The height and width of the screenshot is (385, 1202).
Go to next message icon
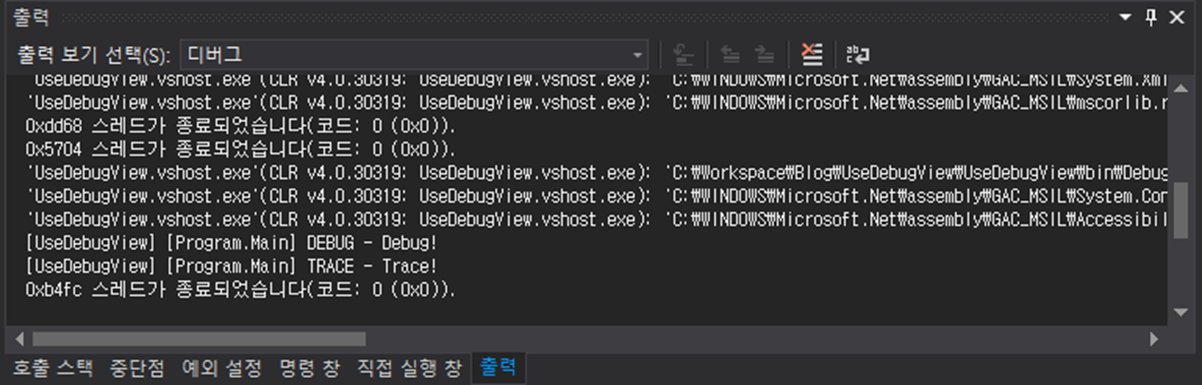(764, 54)
